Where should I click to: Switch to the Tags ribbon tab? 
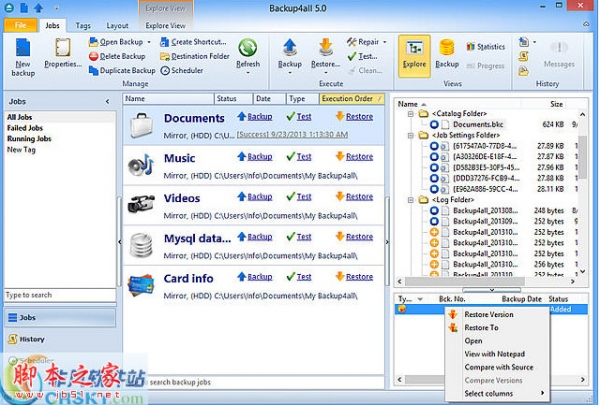tap(83, 26)
